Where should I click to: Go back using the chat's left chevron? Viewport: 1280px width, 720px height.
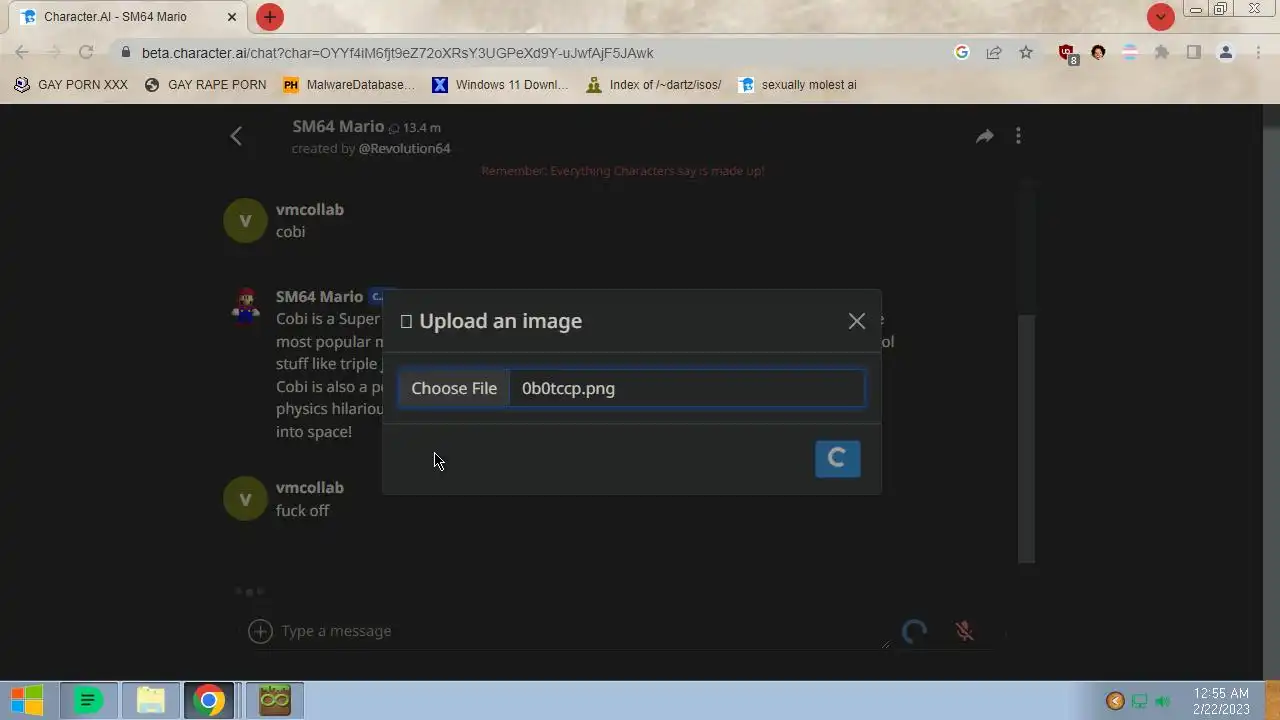[x=236, y=136]
